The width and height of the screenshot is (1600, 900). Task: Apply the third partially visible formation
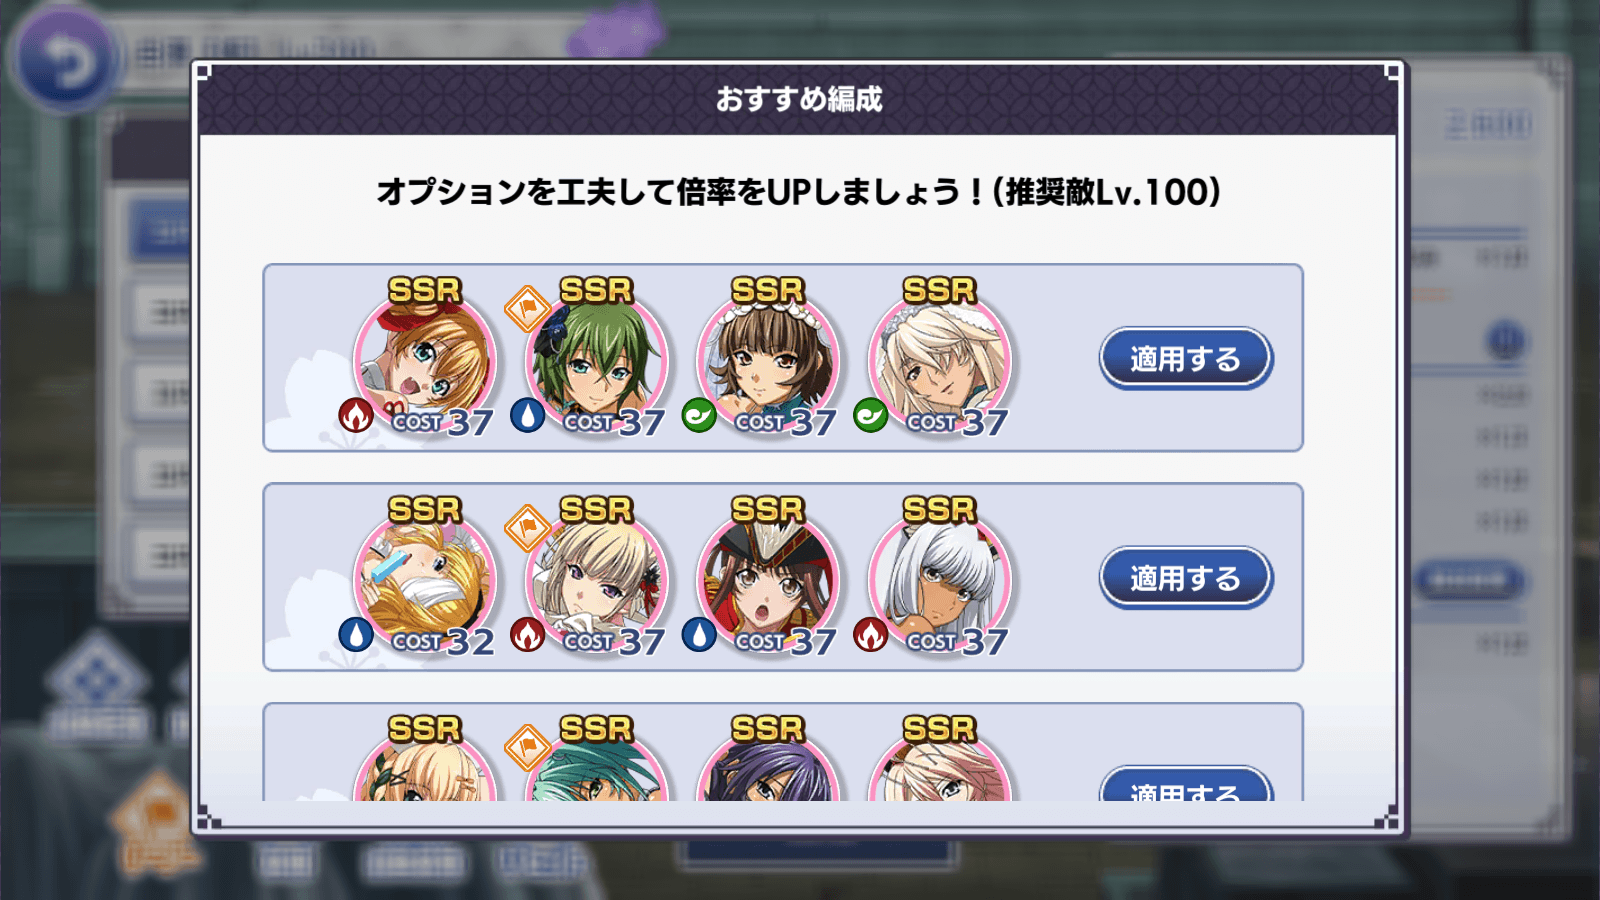[1186, 785]
